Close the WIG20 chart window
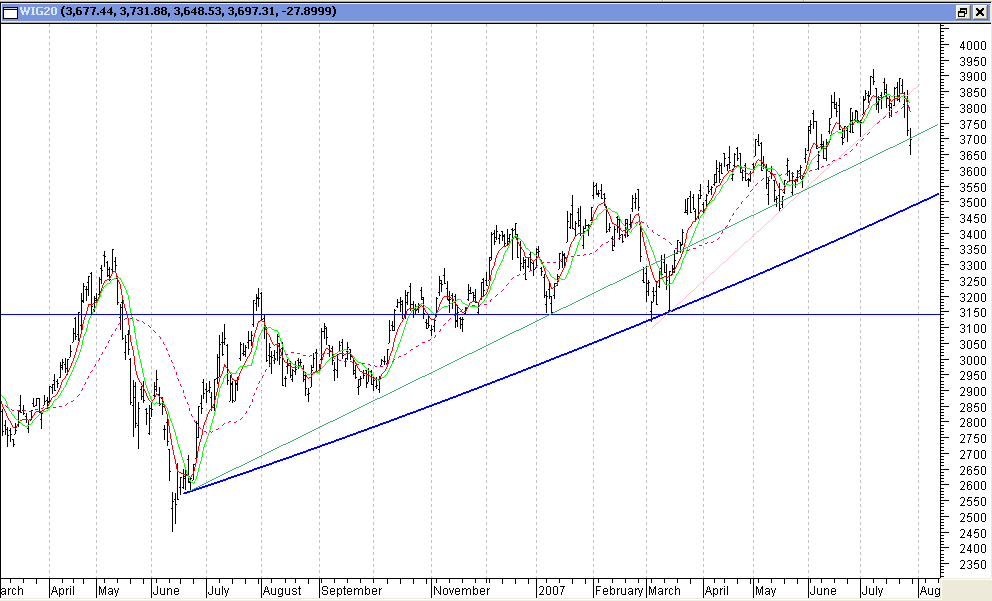This screenshot has width=992, height=601. point(979,11)
